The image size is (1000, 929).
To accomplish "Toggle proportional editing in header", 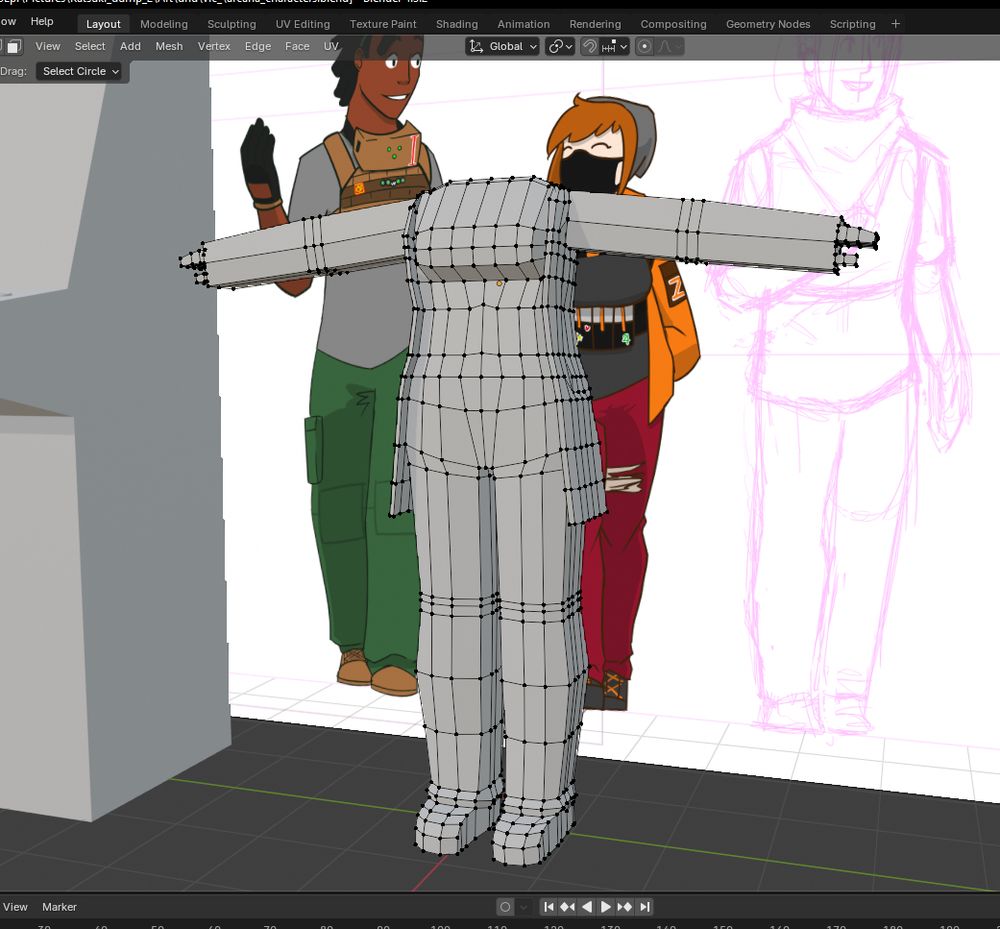I will tap(645, 46).
